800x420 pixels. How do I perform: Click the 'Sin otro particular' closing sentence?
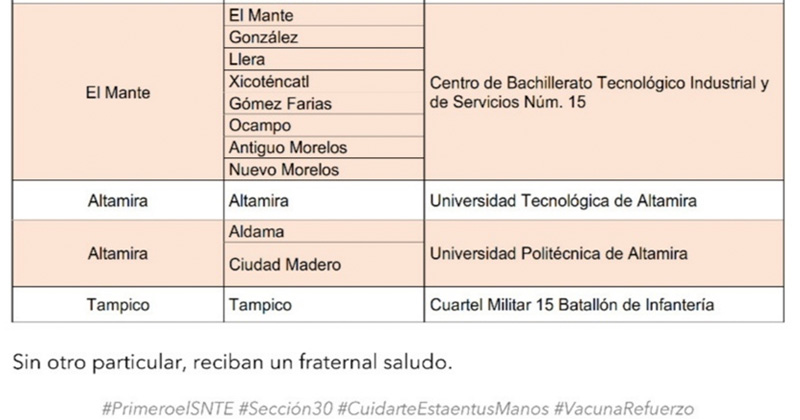tap(232, 360)
